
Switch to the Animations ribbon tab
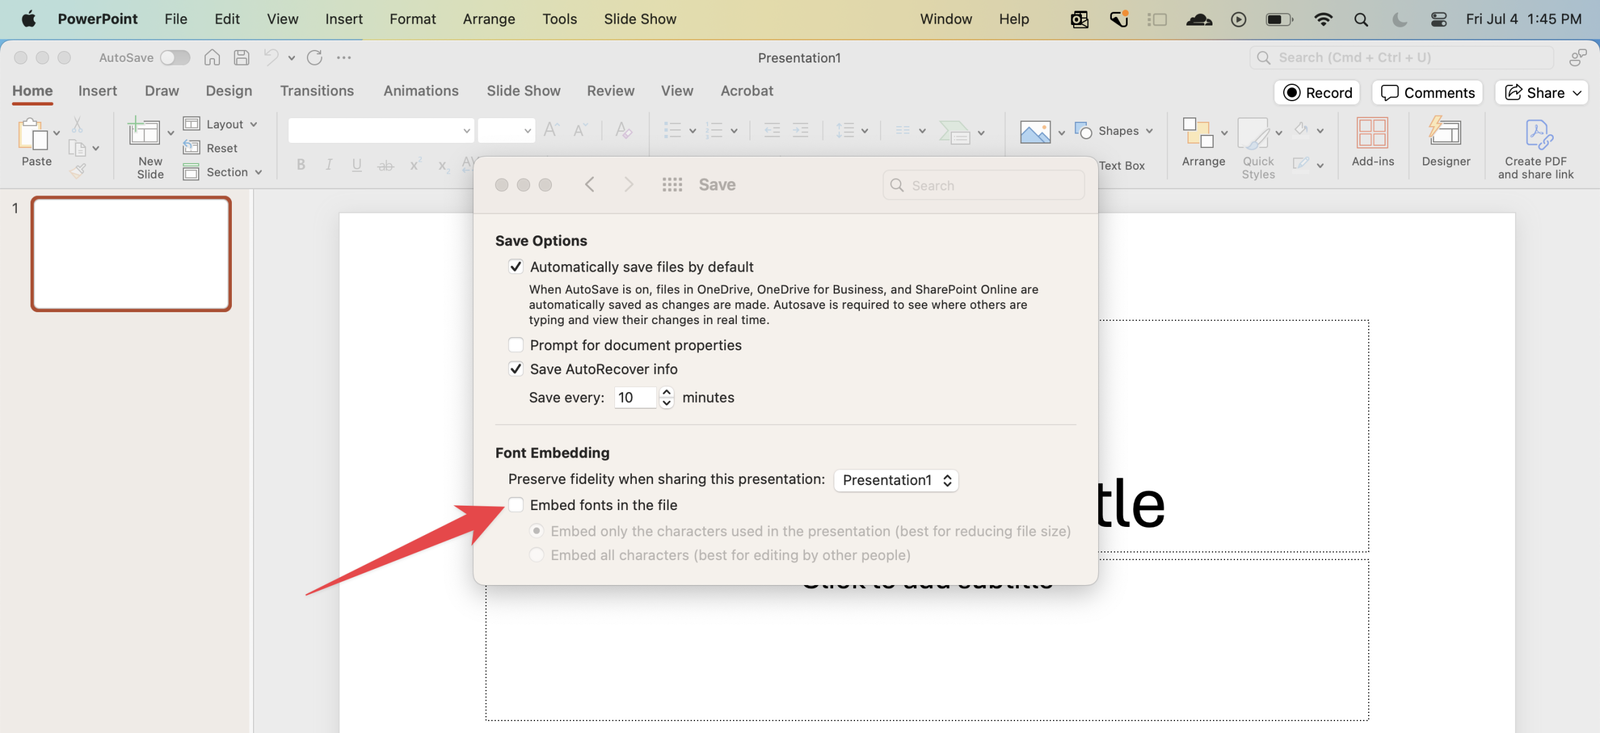(421, 91)
